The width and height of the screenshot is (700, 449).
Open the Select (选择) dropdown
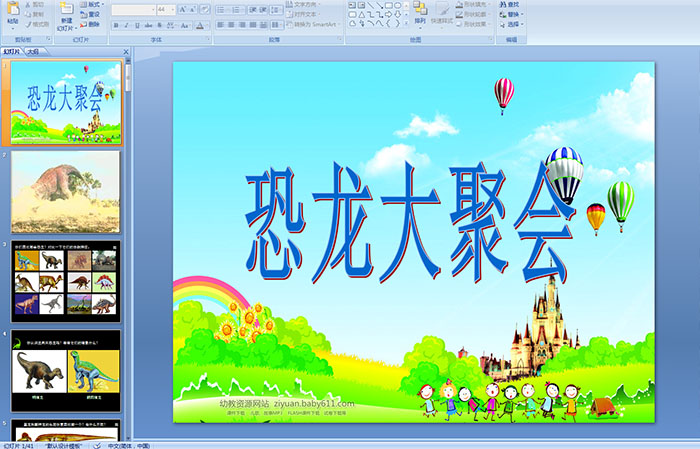click(512, 24)
